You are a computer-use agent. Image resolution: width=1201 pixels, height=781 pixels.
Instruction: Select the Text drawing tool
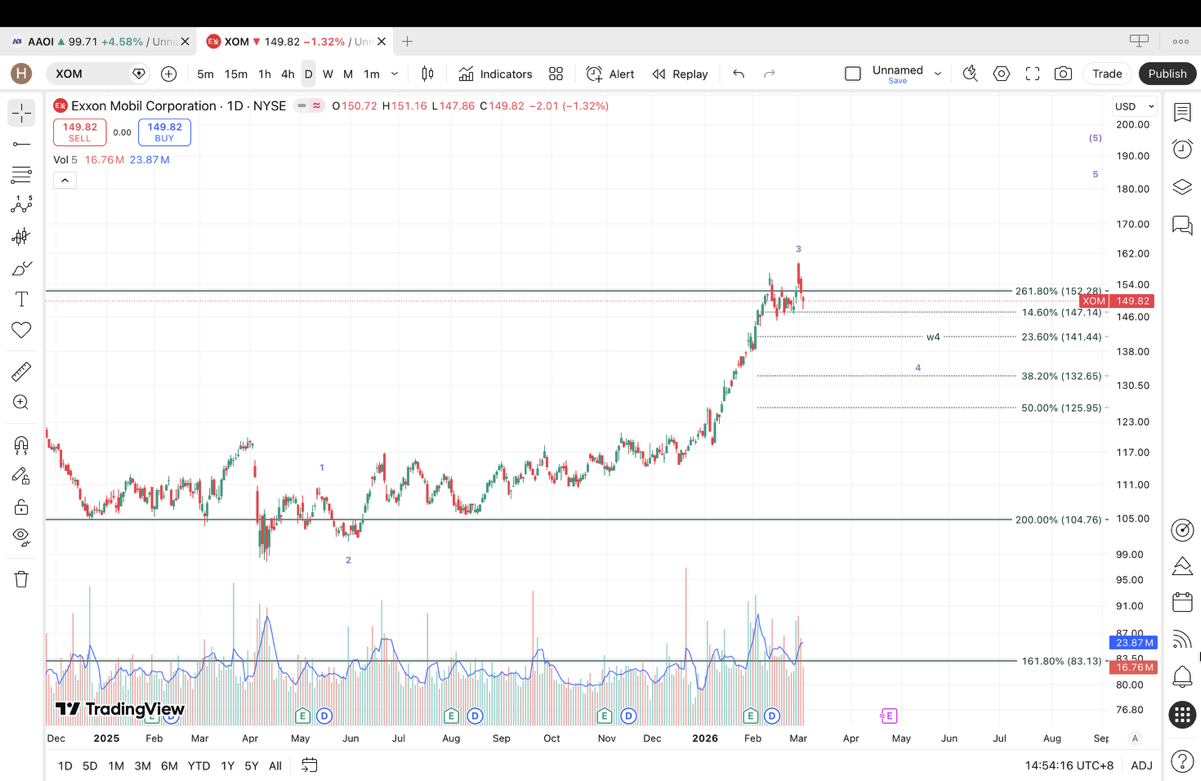coord(21,299)
